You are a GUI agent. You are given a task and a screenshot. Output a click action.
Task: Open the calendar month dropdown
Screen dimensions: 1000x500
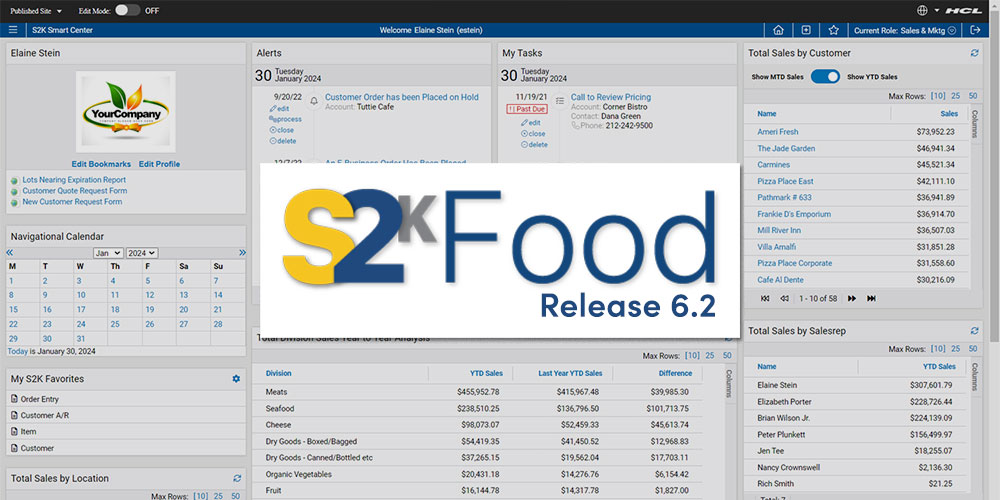click(108, 253)
